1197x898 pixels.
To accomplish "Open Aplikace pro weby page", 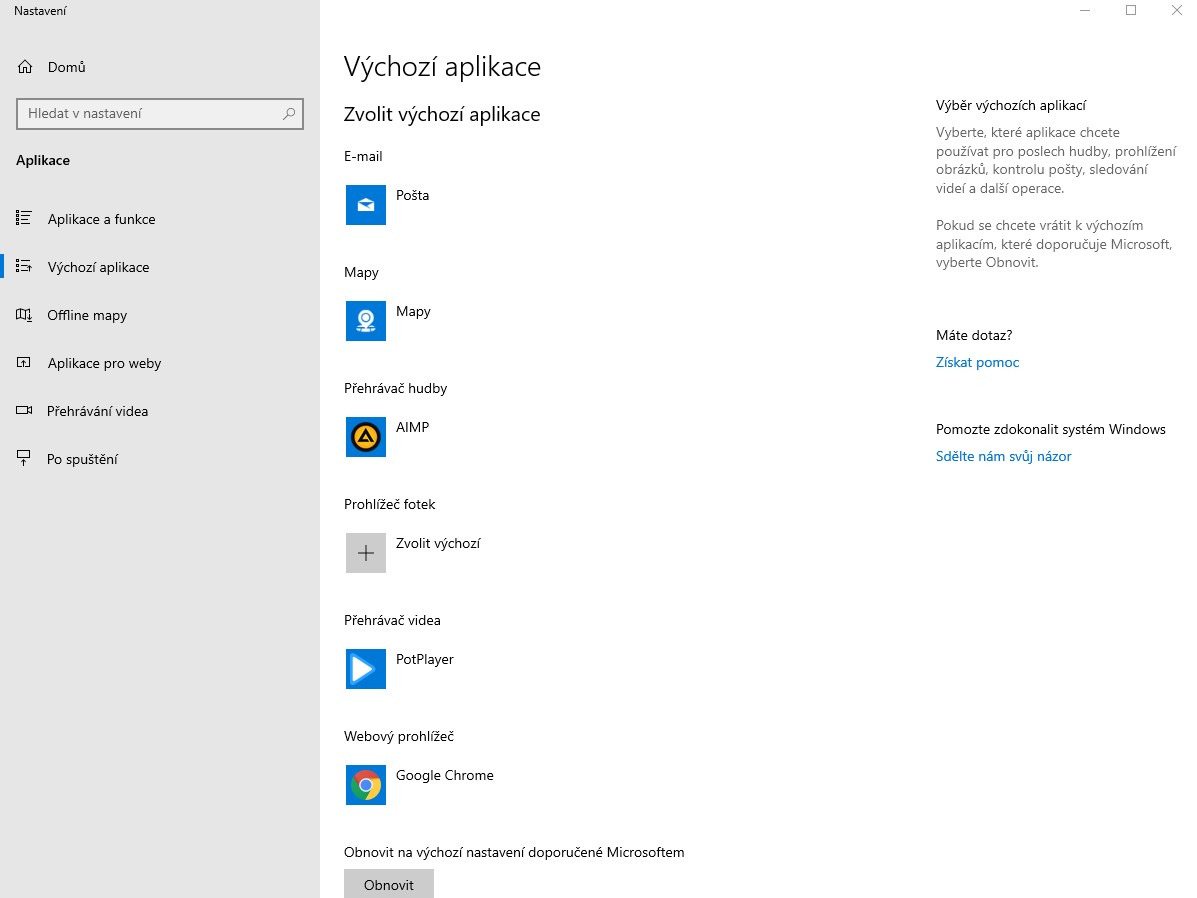I will (104, 363).
